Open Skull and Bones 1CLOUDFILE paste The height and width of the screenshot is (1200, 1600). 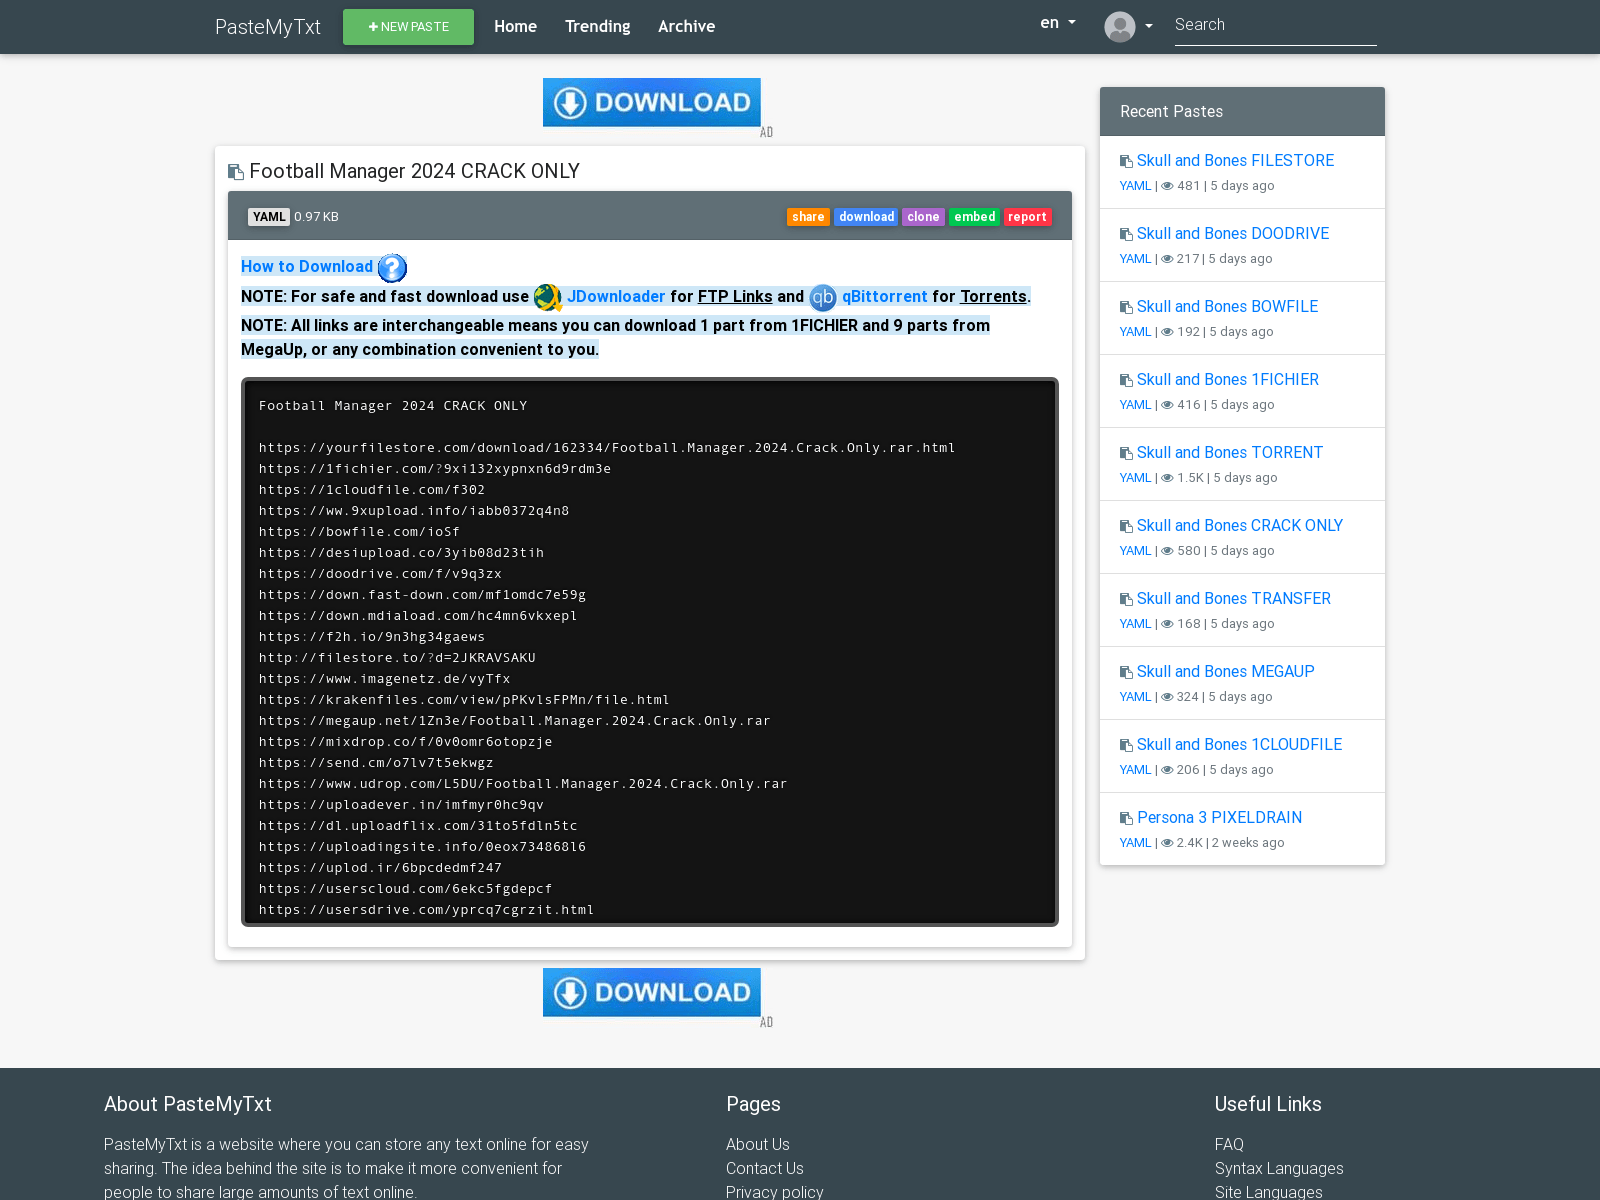(x=1240, y=745)
